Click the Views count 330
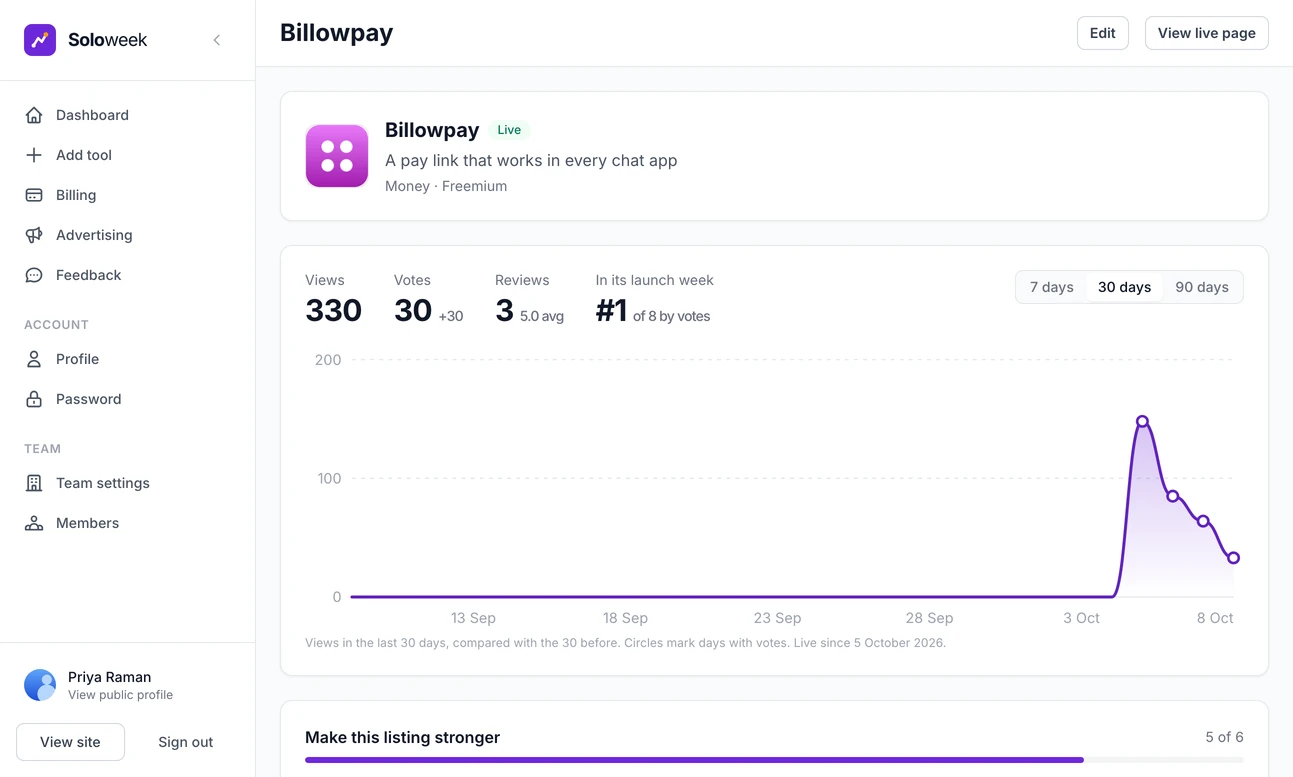 [x=333, y=310]
